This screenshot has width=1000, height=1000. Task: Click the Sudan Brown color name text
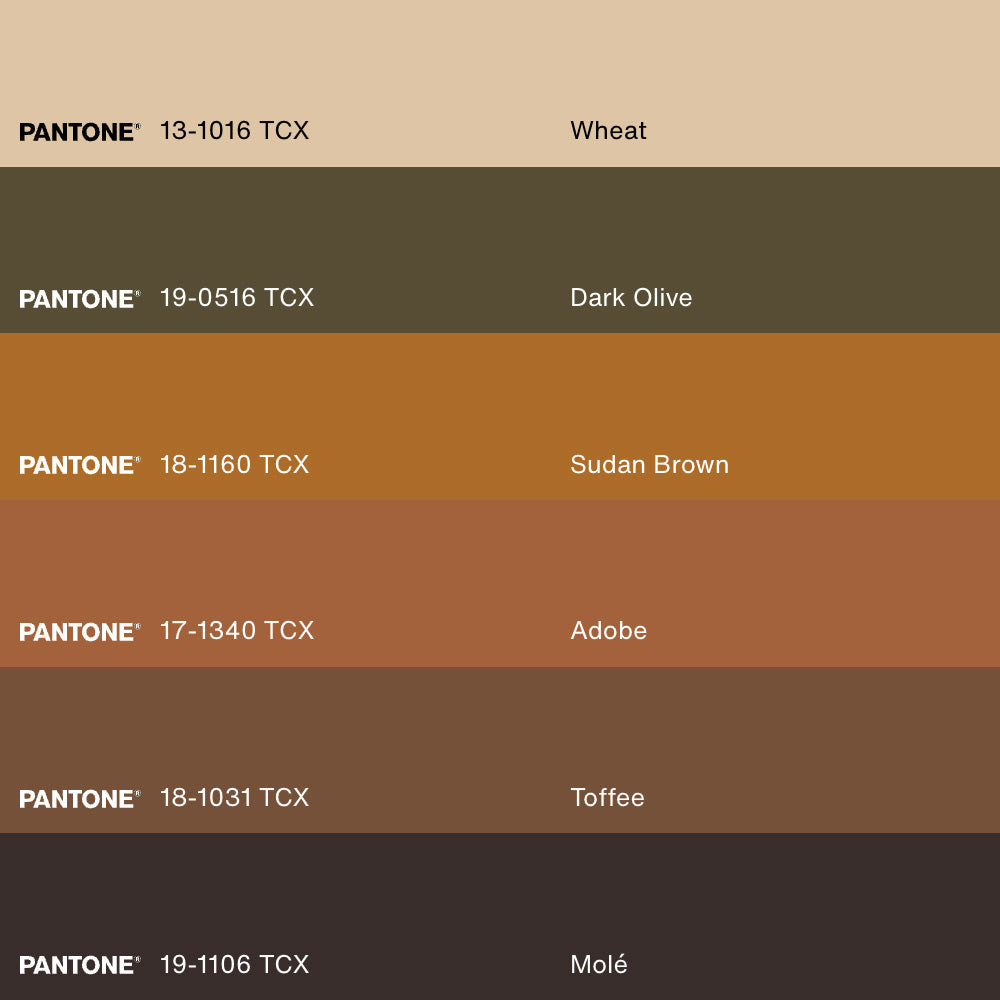coord(649,464)
